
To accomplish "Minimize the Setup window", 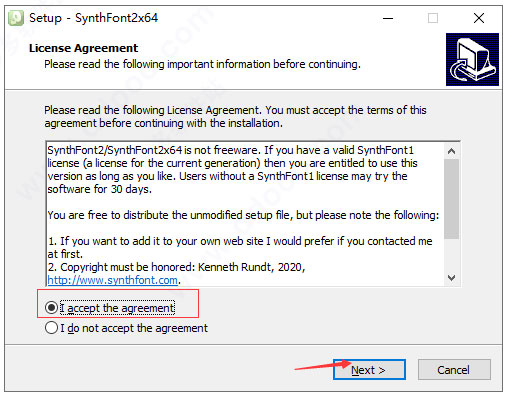I will pyautogui.click(x=388, y=18).
